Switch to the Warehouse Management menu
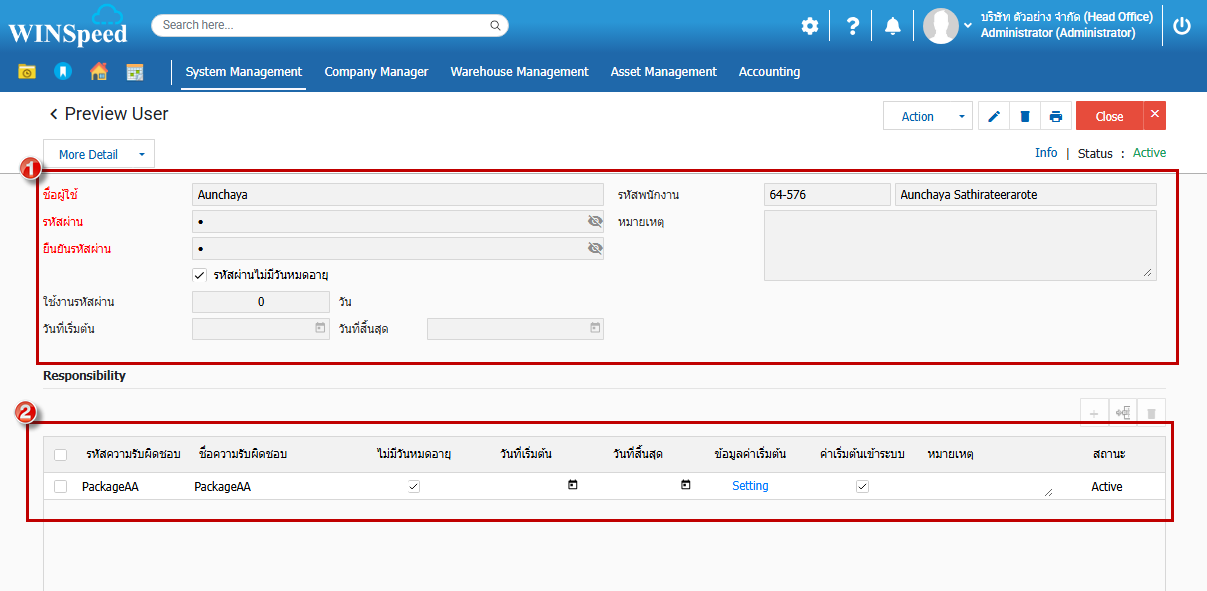The width and height of the screenshot is (1207, 591). [519, 72]
